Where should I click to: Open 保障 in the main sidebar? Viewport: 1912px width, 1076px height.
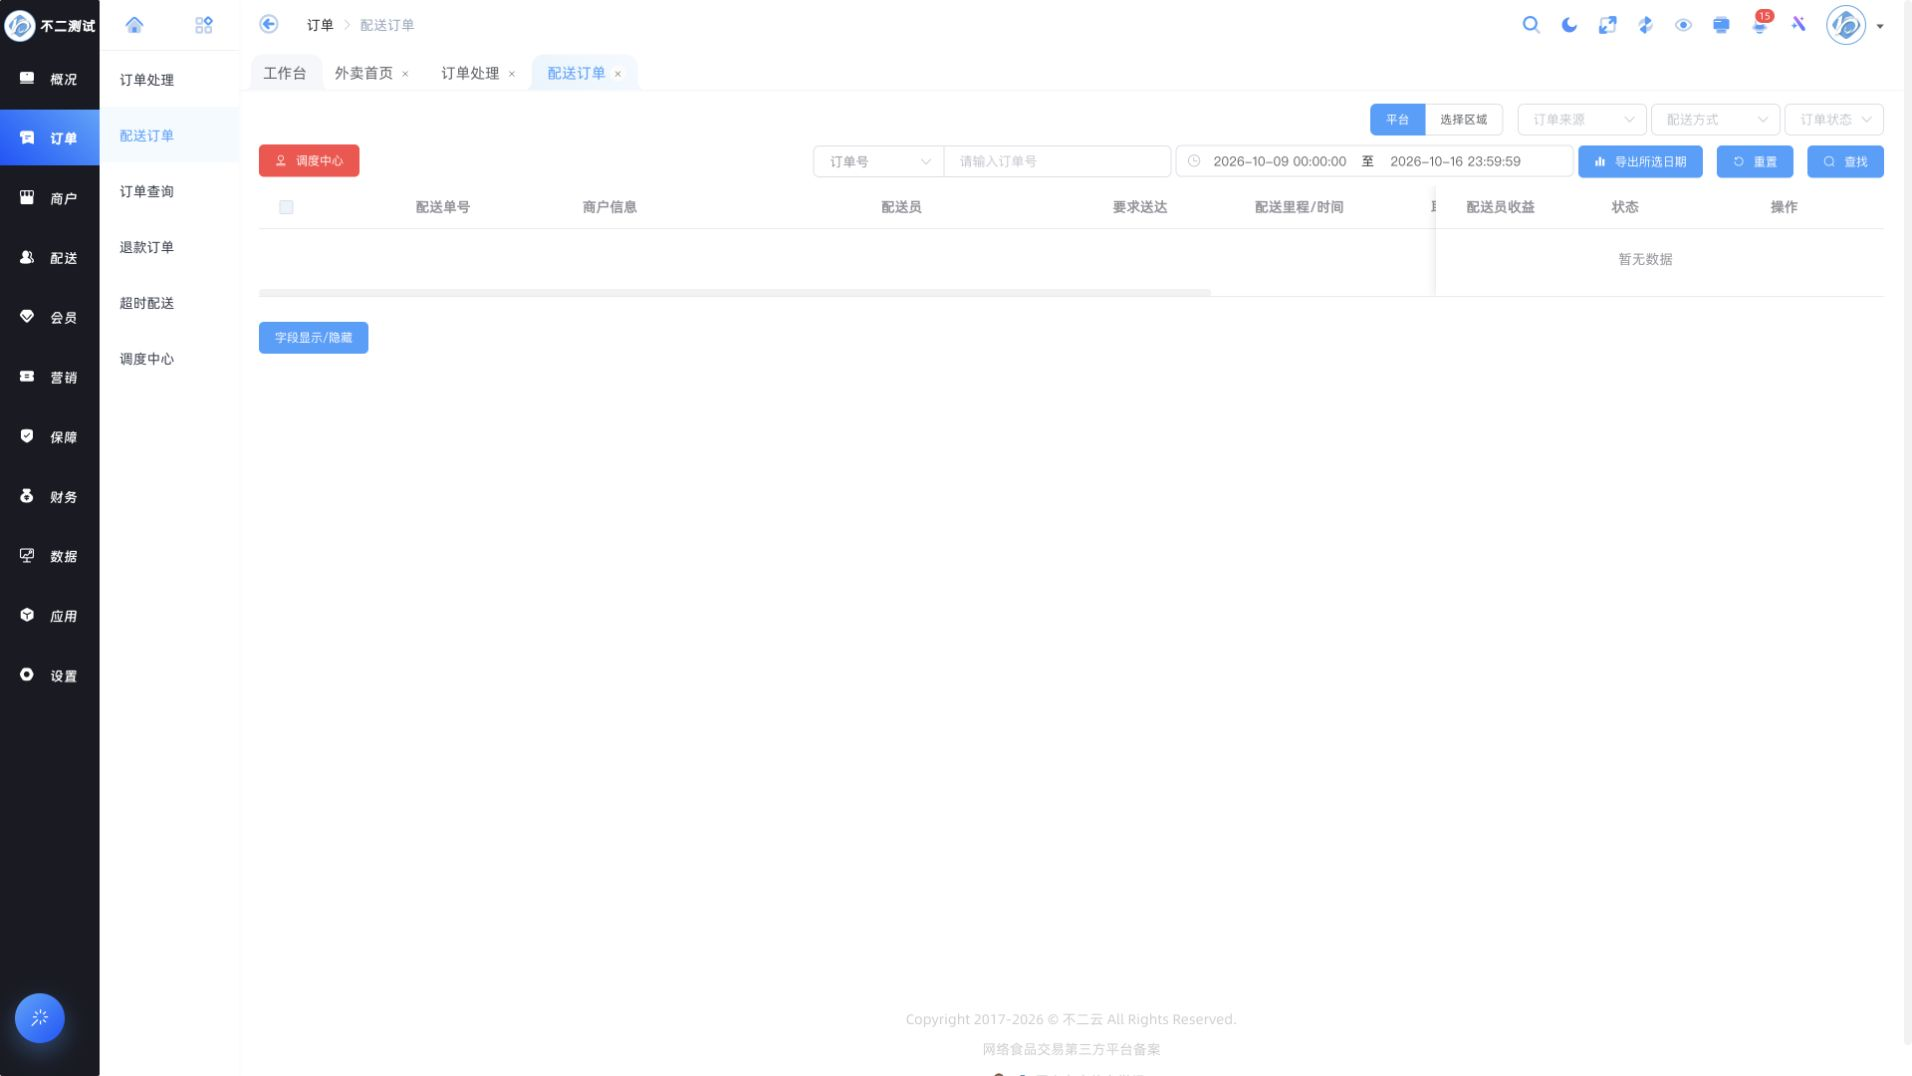49,437
